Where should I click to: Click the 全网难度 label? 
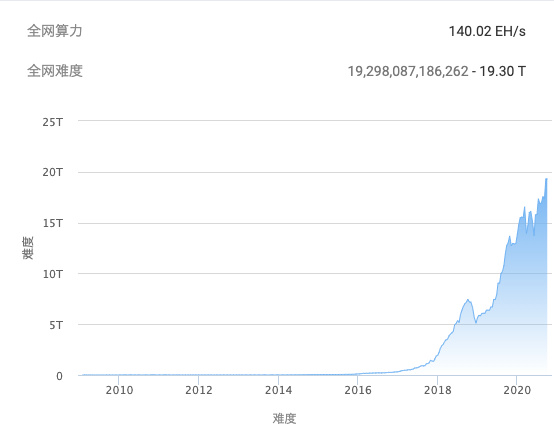pos(55,71)
